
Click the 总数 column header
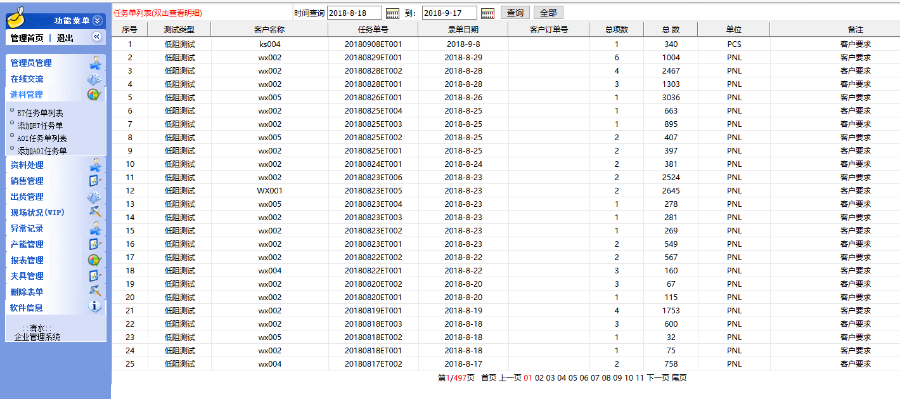click(670, 29)
